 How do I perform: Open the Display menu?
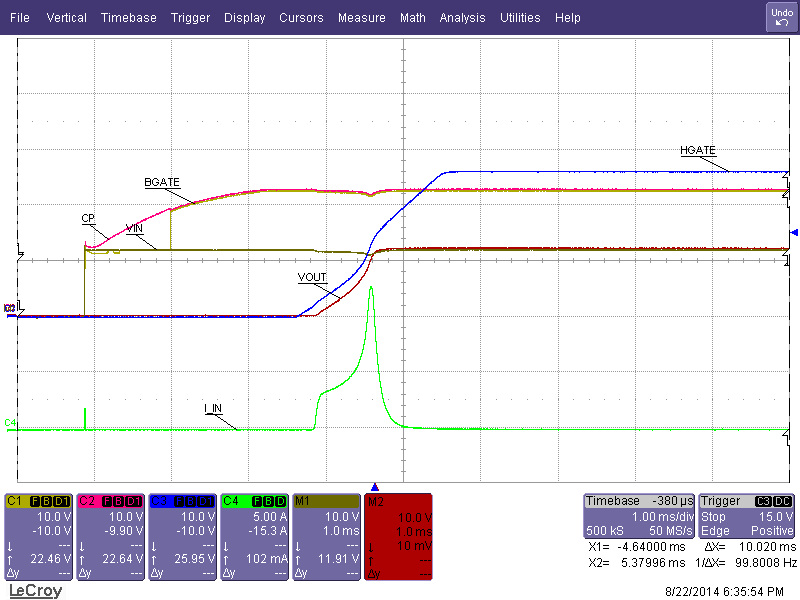pos(244,17)
